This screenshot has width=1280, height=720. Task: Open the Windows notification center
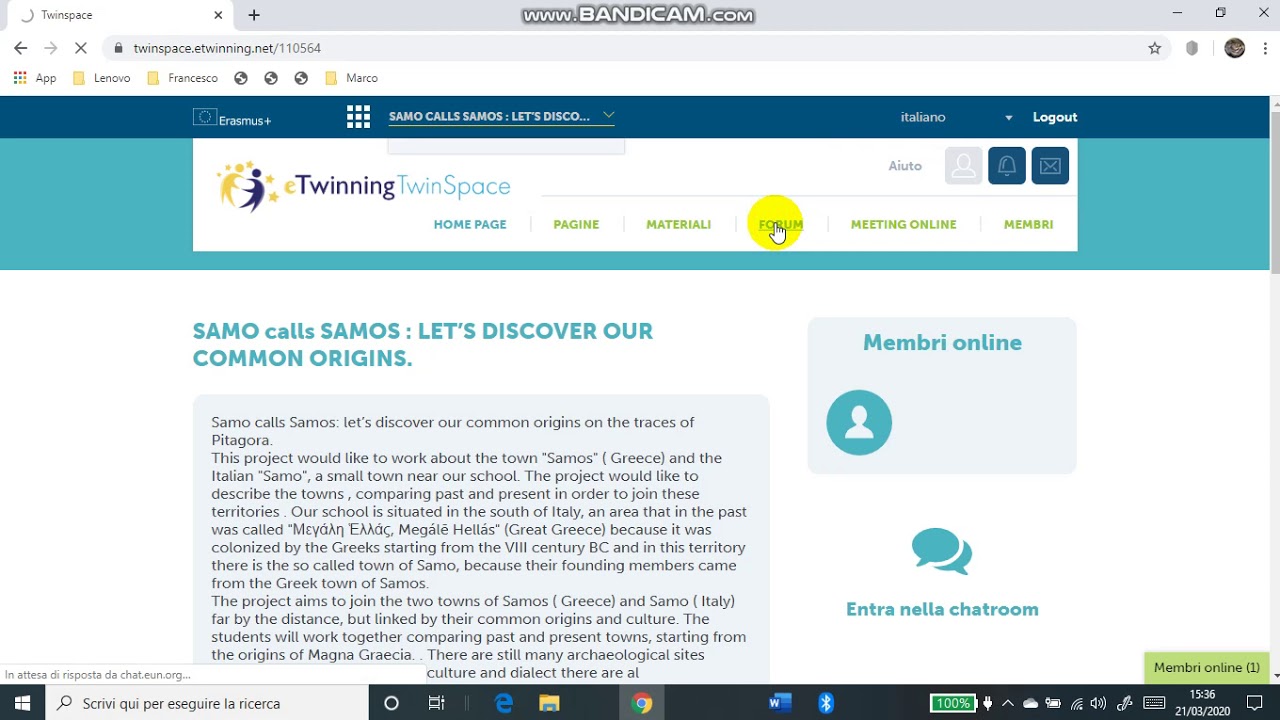point(1255,703)
